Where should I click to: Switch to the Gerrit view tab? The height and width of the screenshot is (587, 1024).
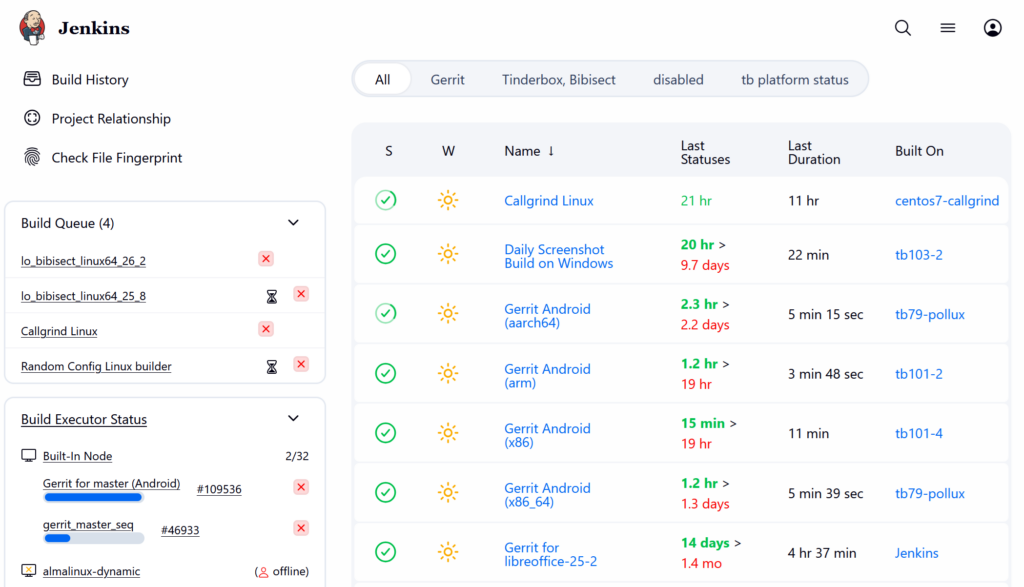[447, 80]
